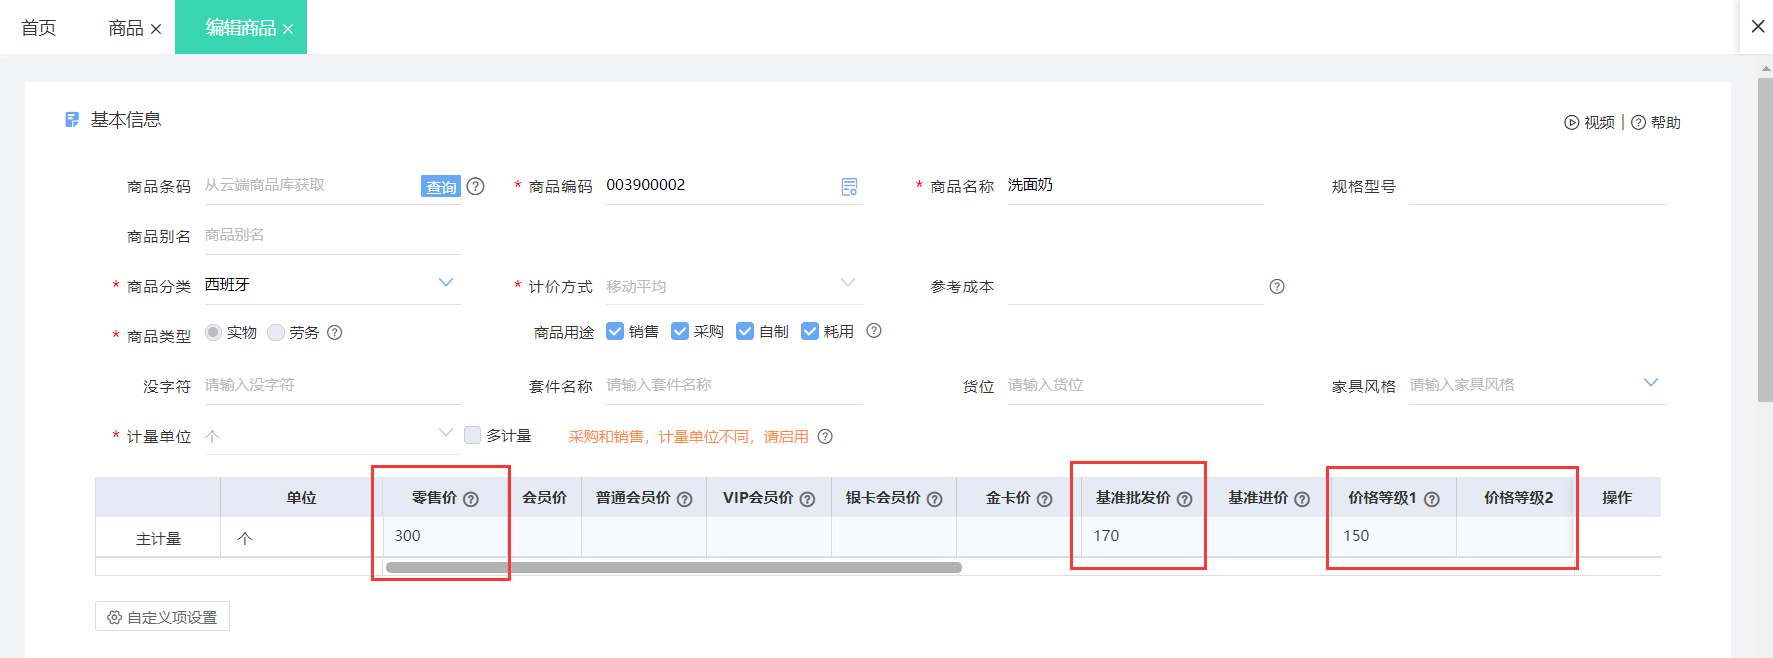Enable the 多计量 checkbox

(x=473, y=435)
